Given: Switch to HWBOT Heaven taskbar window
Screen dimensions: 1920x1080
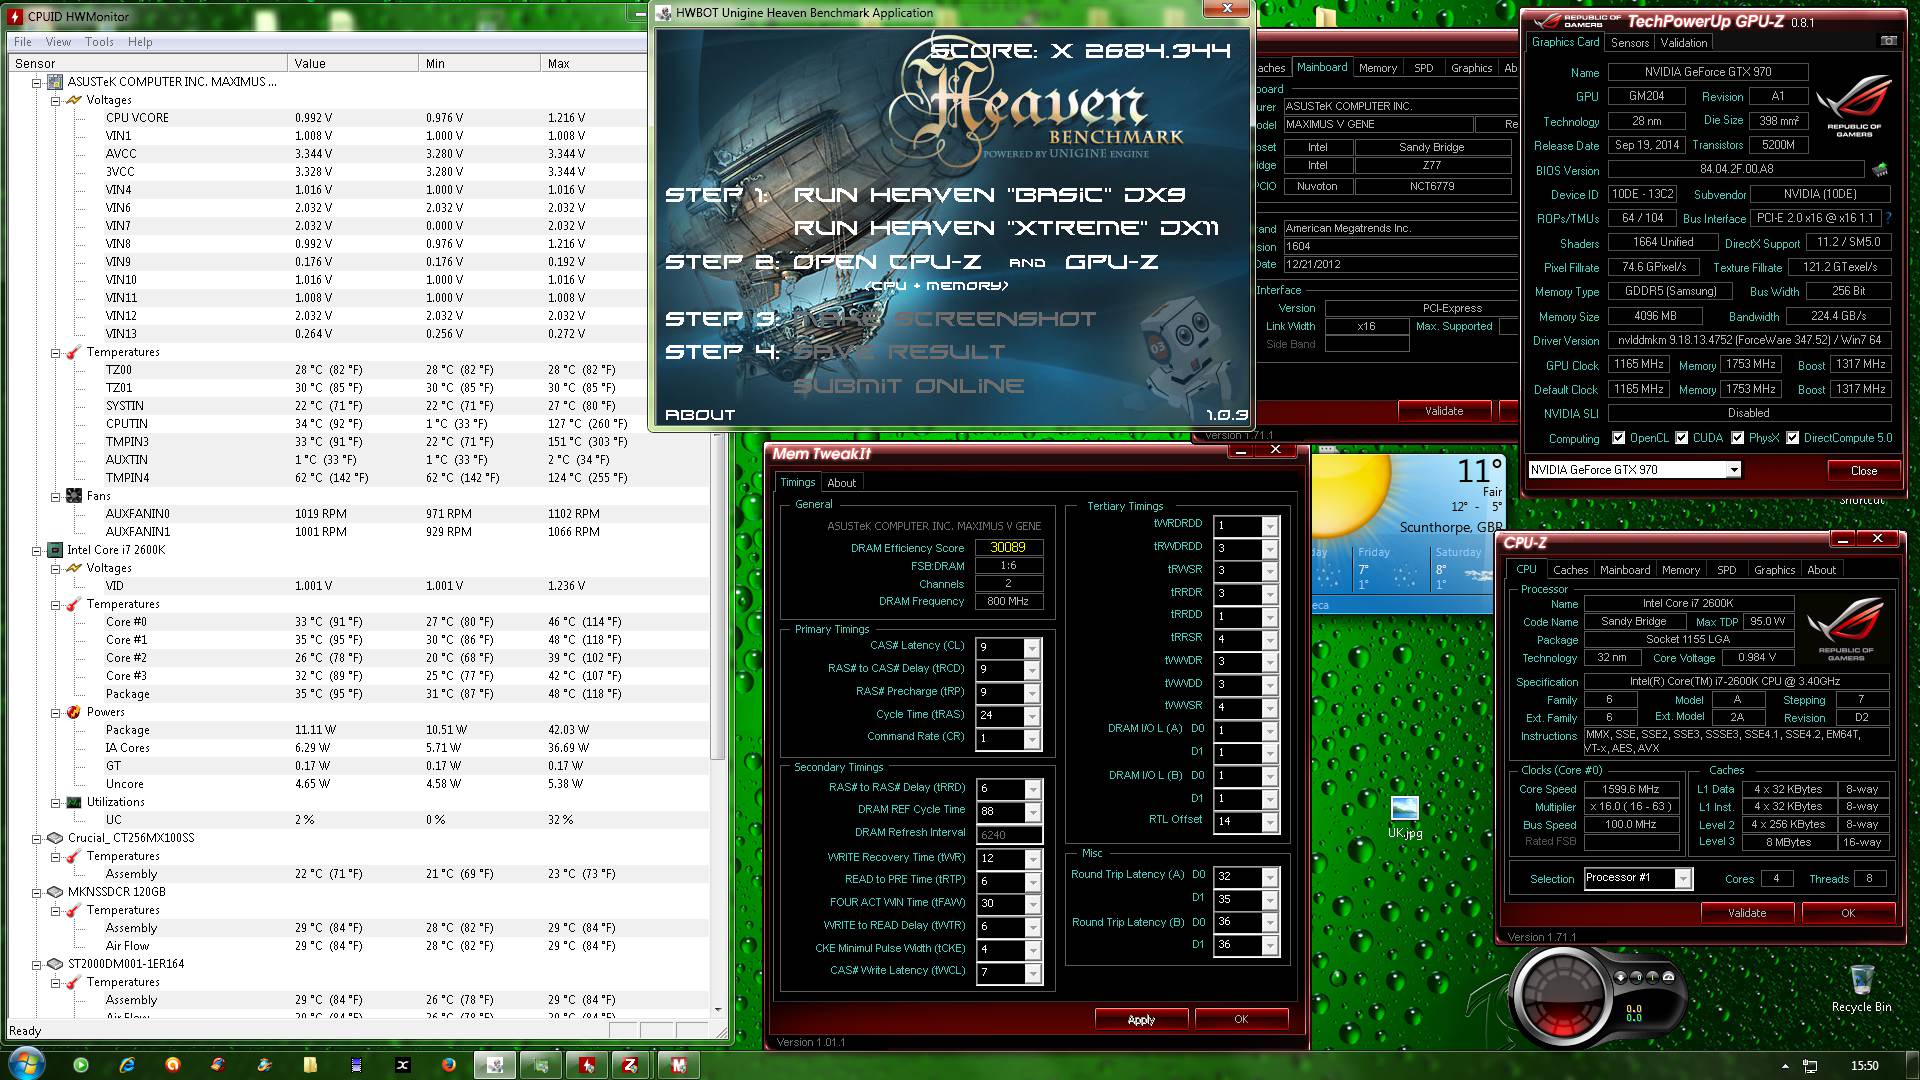Looking at the screenshot, I should (x=495, y=1065).
